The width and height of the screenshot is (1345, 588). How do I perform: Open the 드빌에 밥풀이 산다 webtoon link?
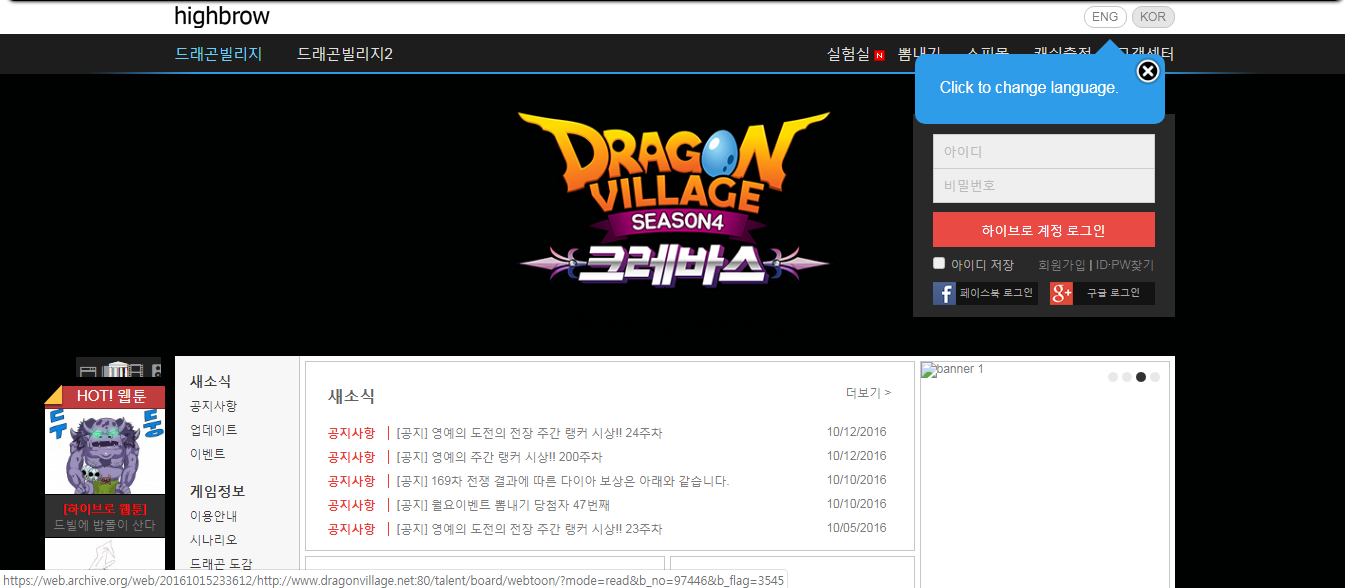point(104,525)
